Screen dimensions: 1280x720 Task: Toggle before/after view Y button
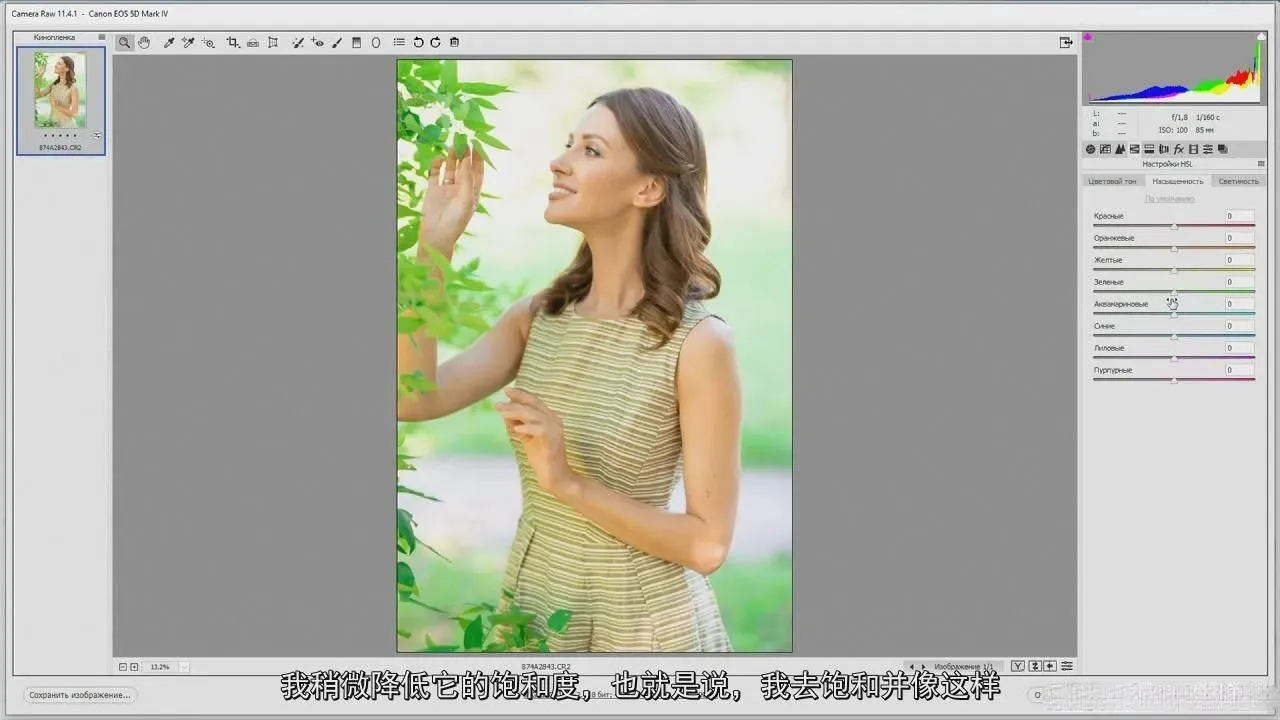pyautogui.click(x=1018, y=666)
